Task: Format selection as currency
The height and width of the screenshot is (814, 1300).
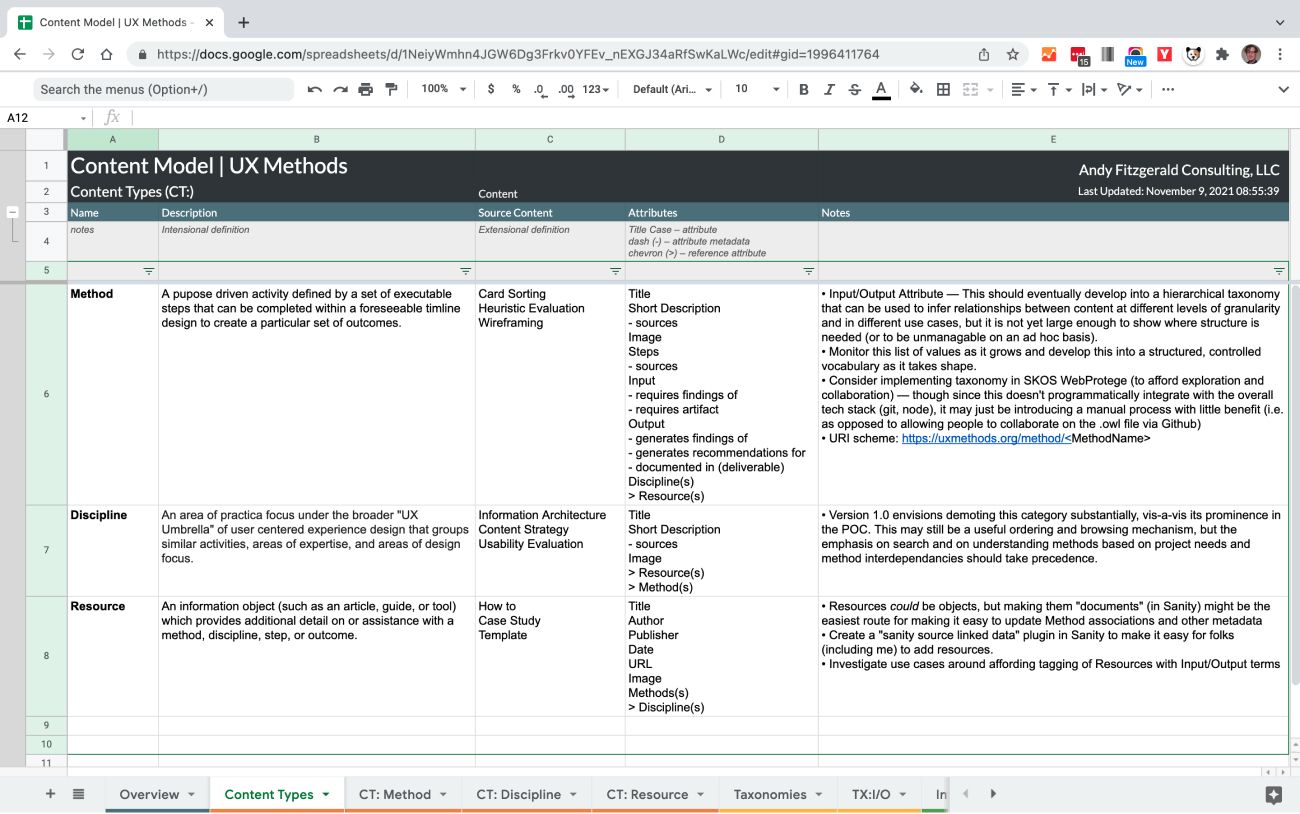Action: 490,89
